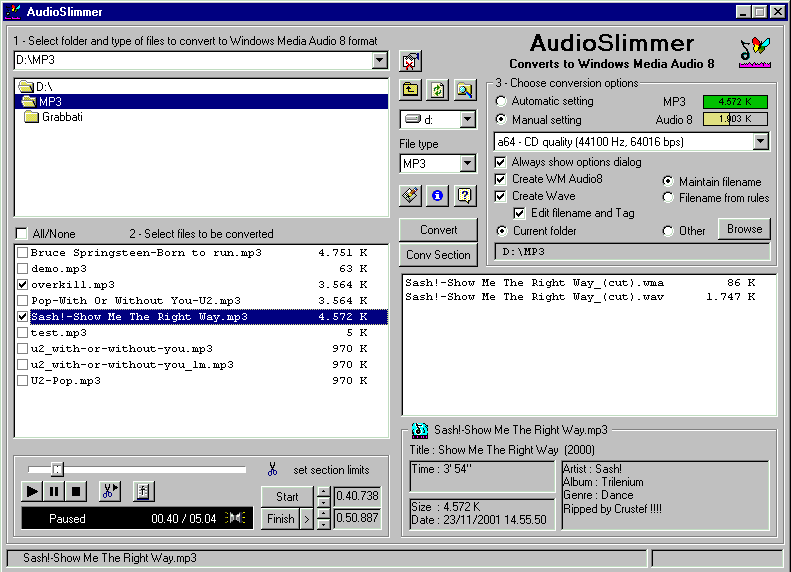Click the pencil edit tag icon
This screenshot has height=572, width=791.
click(x=411, y=195)
